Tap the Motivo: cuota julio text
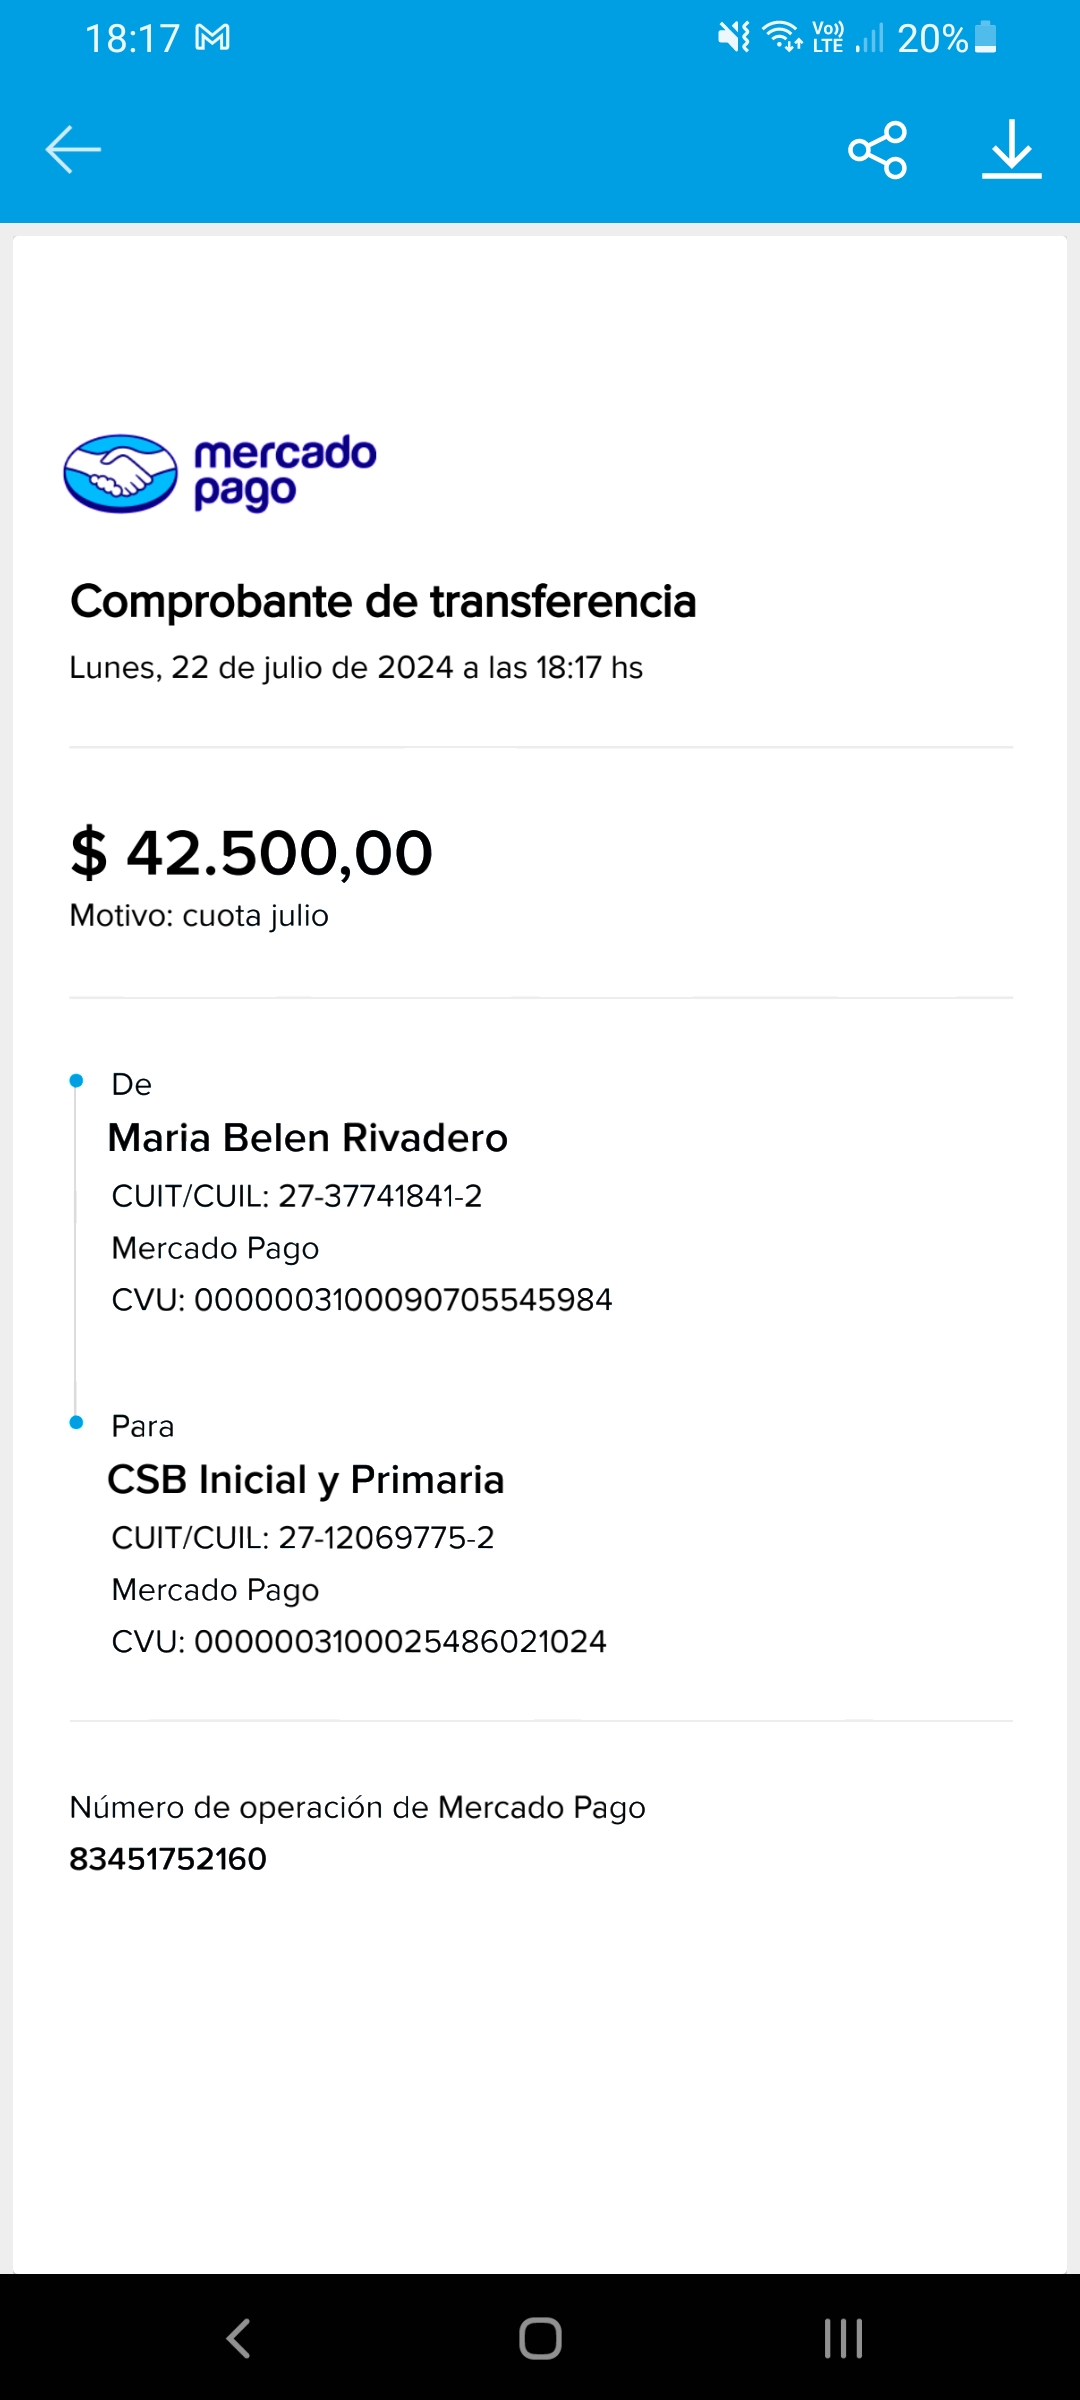Viewport: 1080px width, 2400px height. tap(199, 916)
